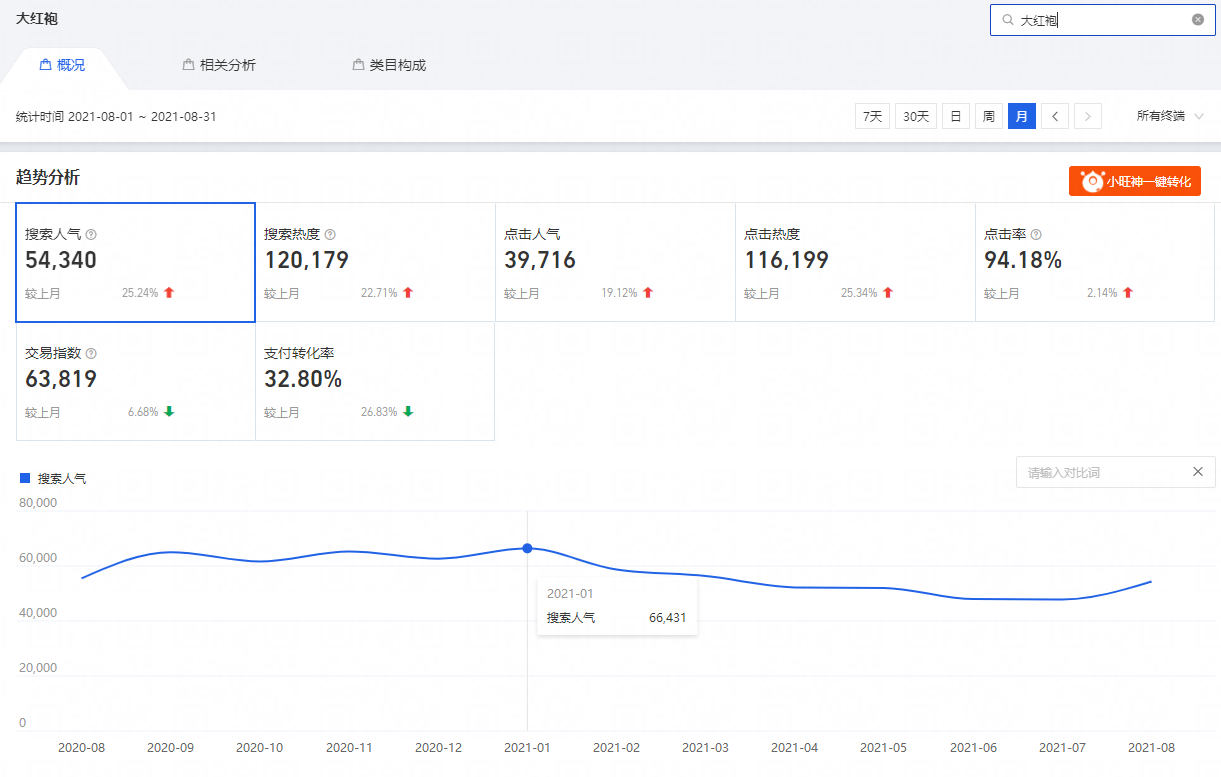The height and width of the screenshot is (777, 1221).
Task: Close the 请输入对比词 compare input
Action: tap(1197, 472)
